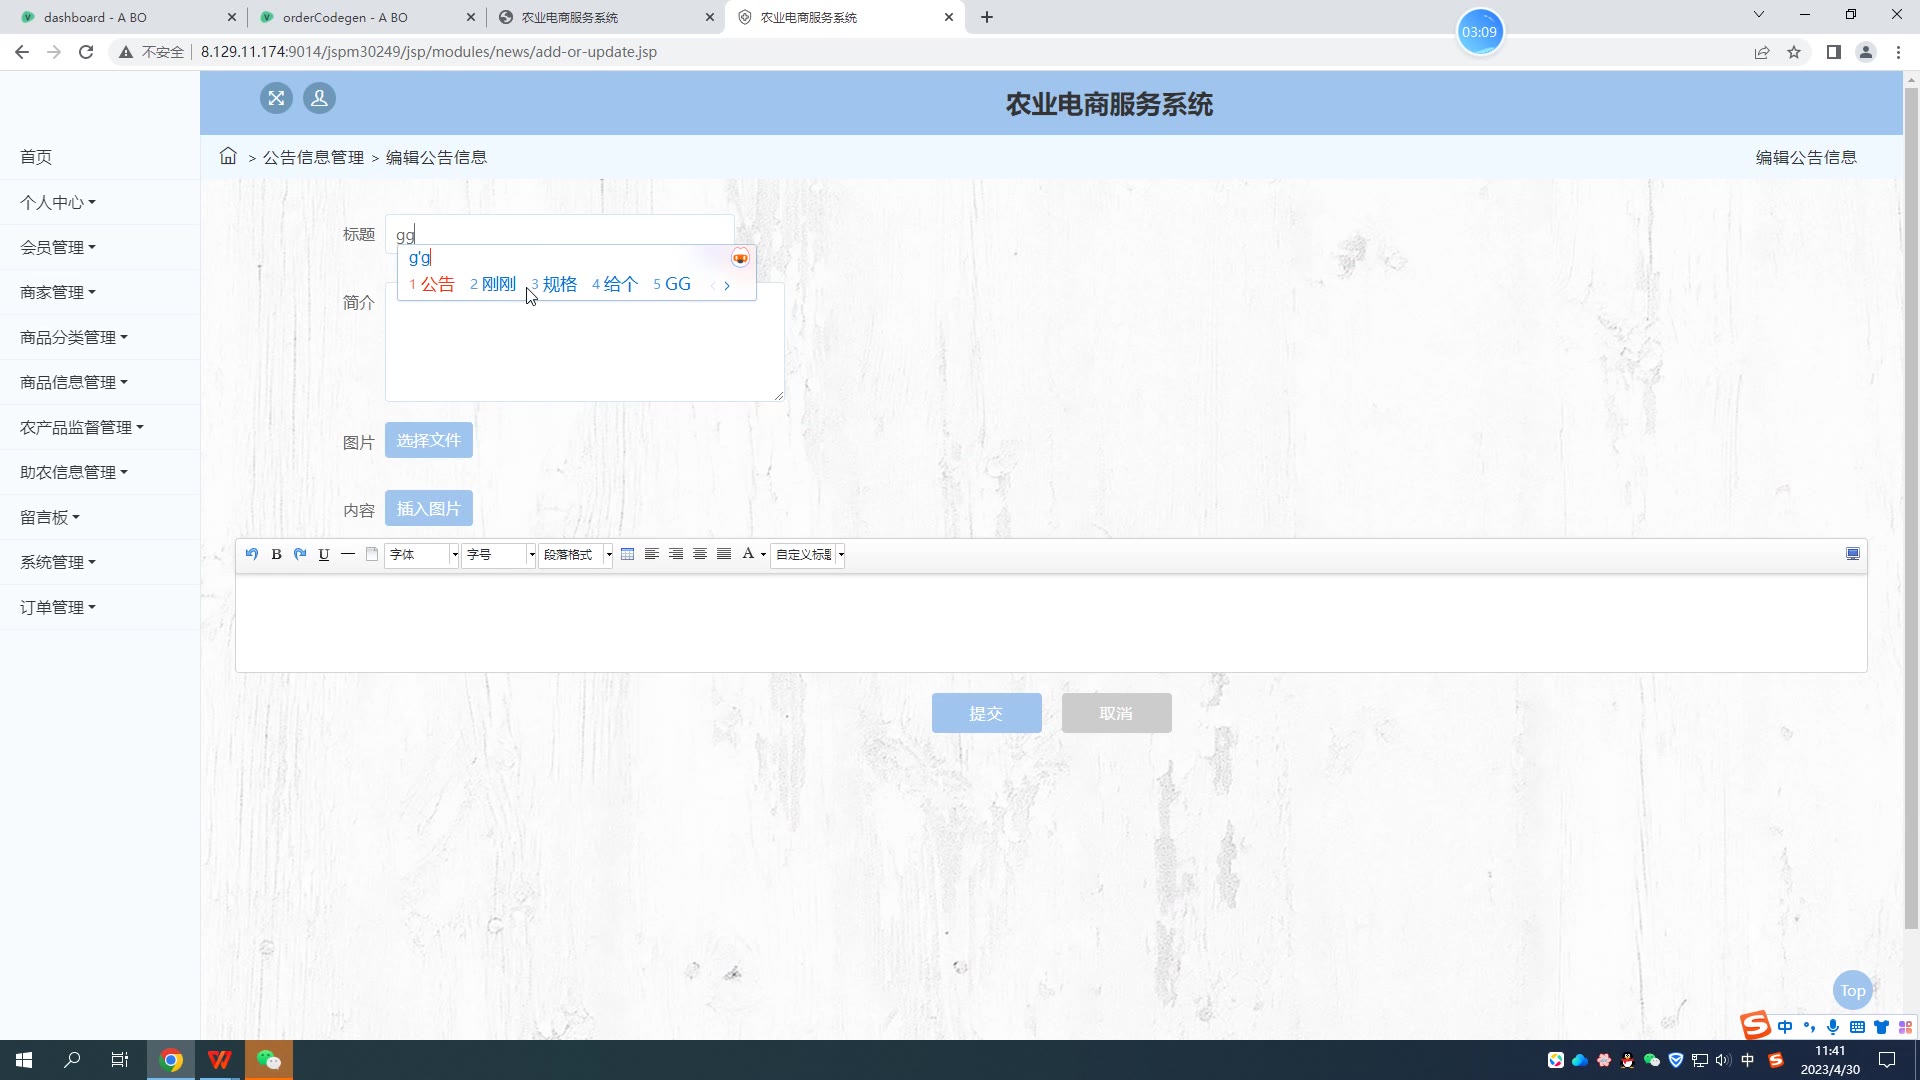Click the 提交 submit button
Image resolution: width=1920 pixels, height=1080 pixels.
point(986,713)
